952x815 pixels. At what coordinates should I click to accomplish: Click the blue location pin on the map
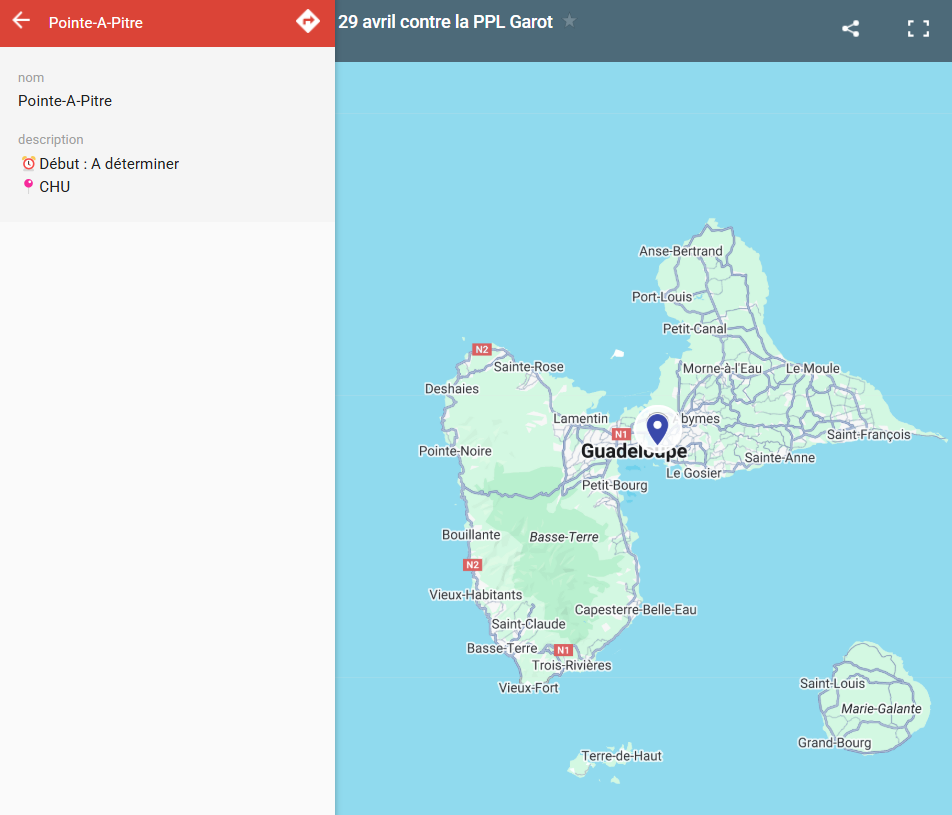tap(657, 428)
